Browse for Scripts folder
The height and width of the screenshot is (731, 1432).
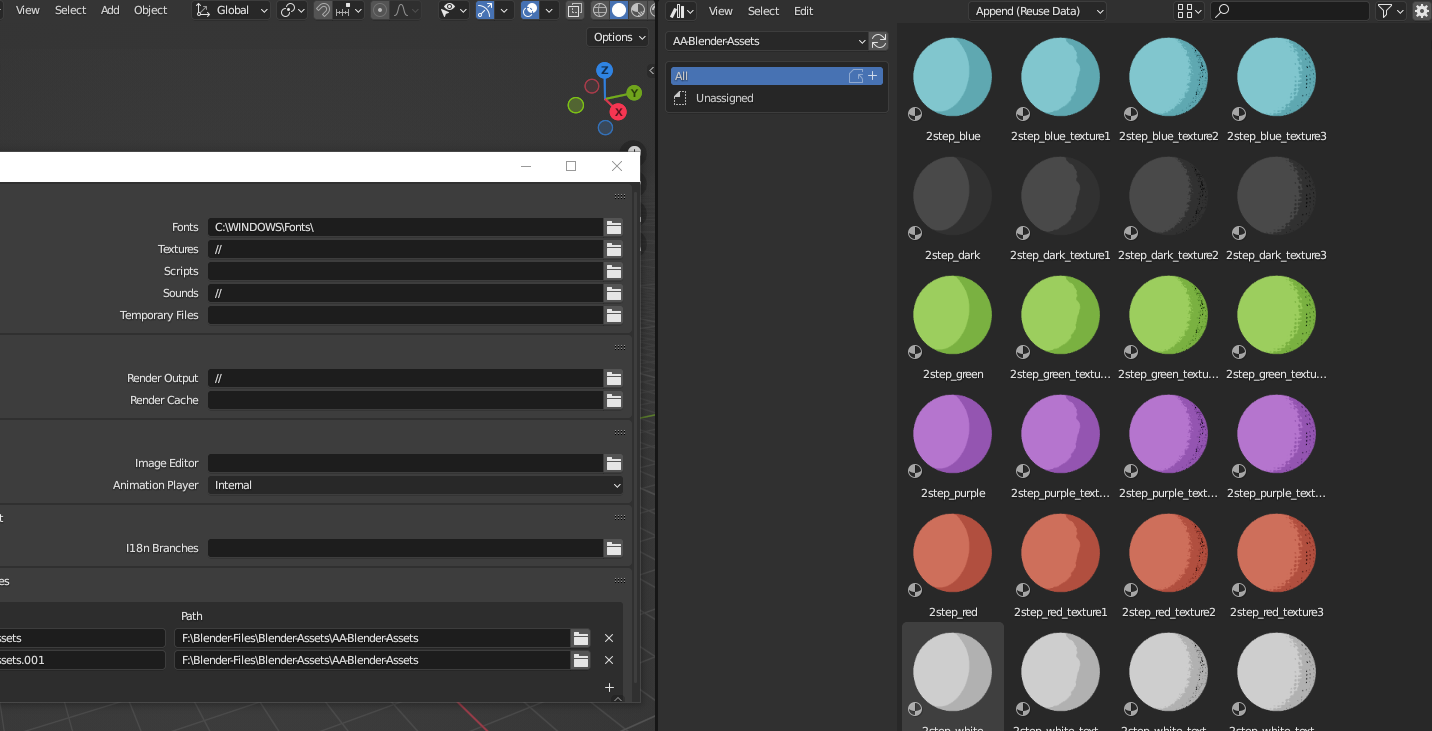614,271
